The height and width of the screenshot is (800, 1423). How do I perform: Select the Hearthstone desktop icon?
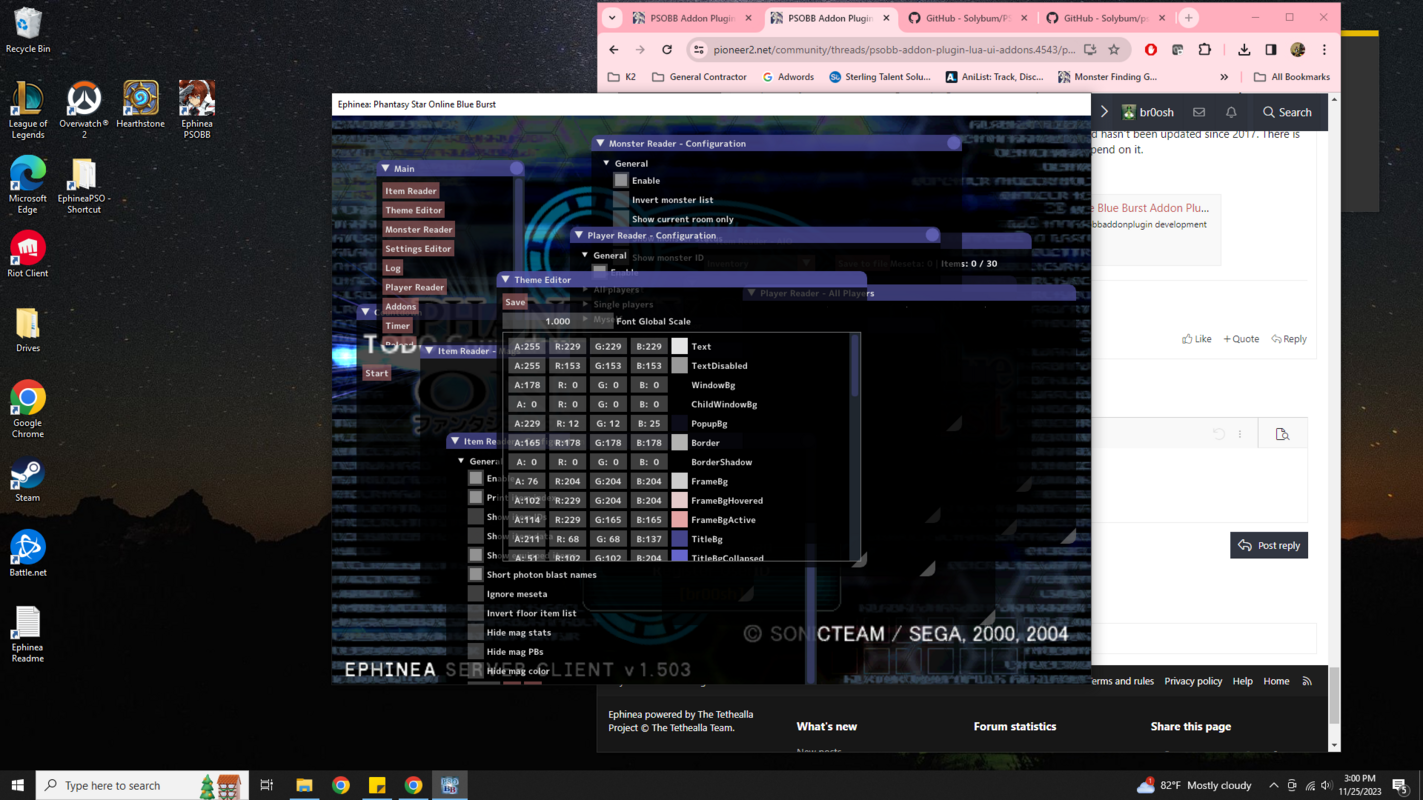(140, 105)
